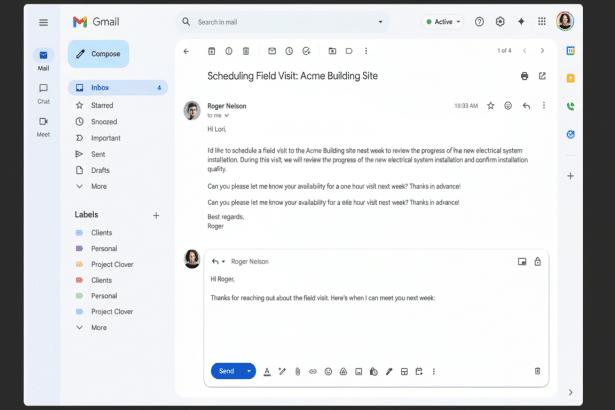Open the Google apps grid

tap(542, 22)
